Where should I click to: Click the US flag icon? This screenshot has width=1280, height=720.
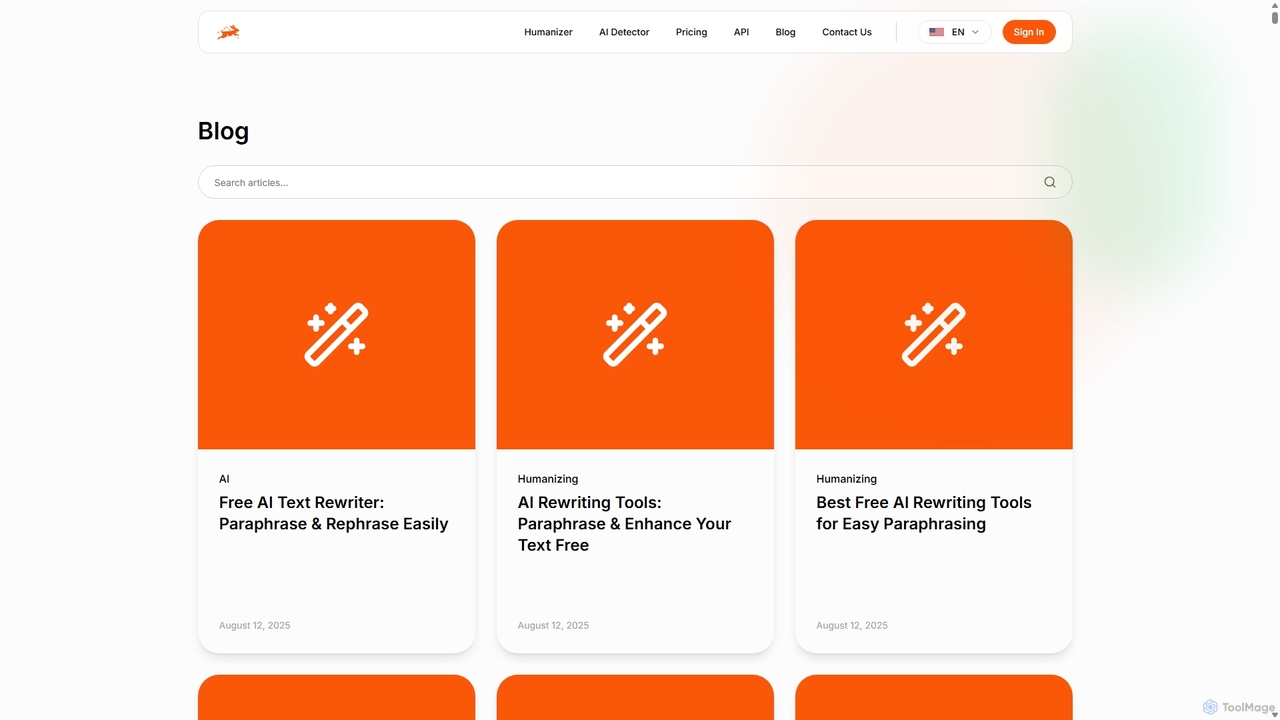(936, 32)
